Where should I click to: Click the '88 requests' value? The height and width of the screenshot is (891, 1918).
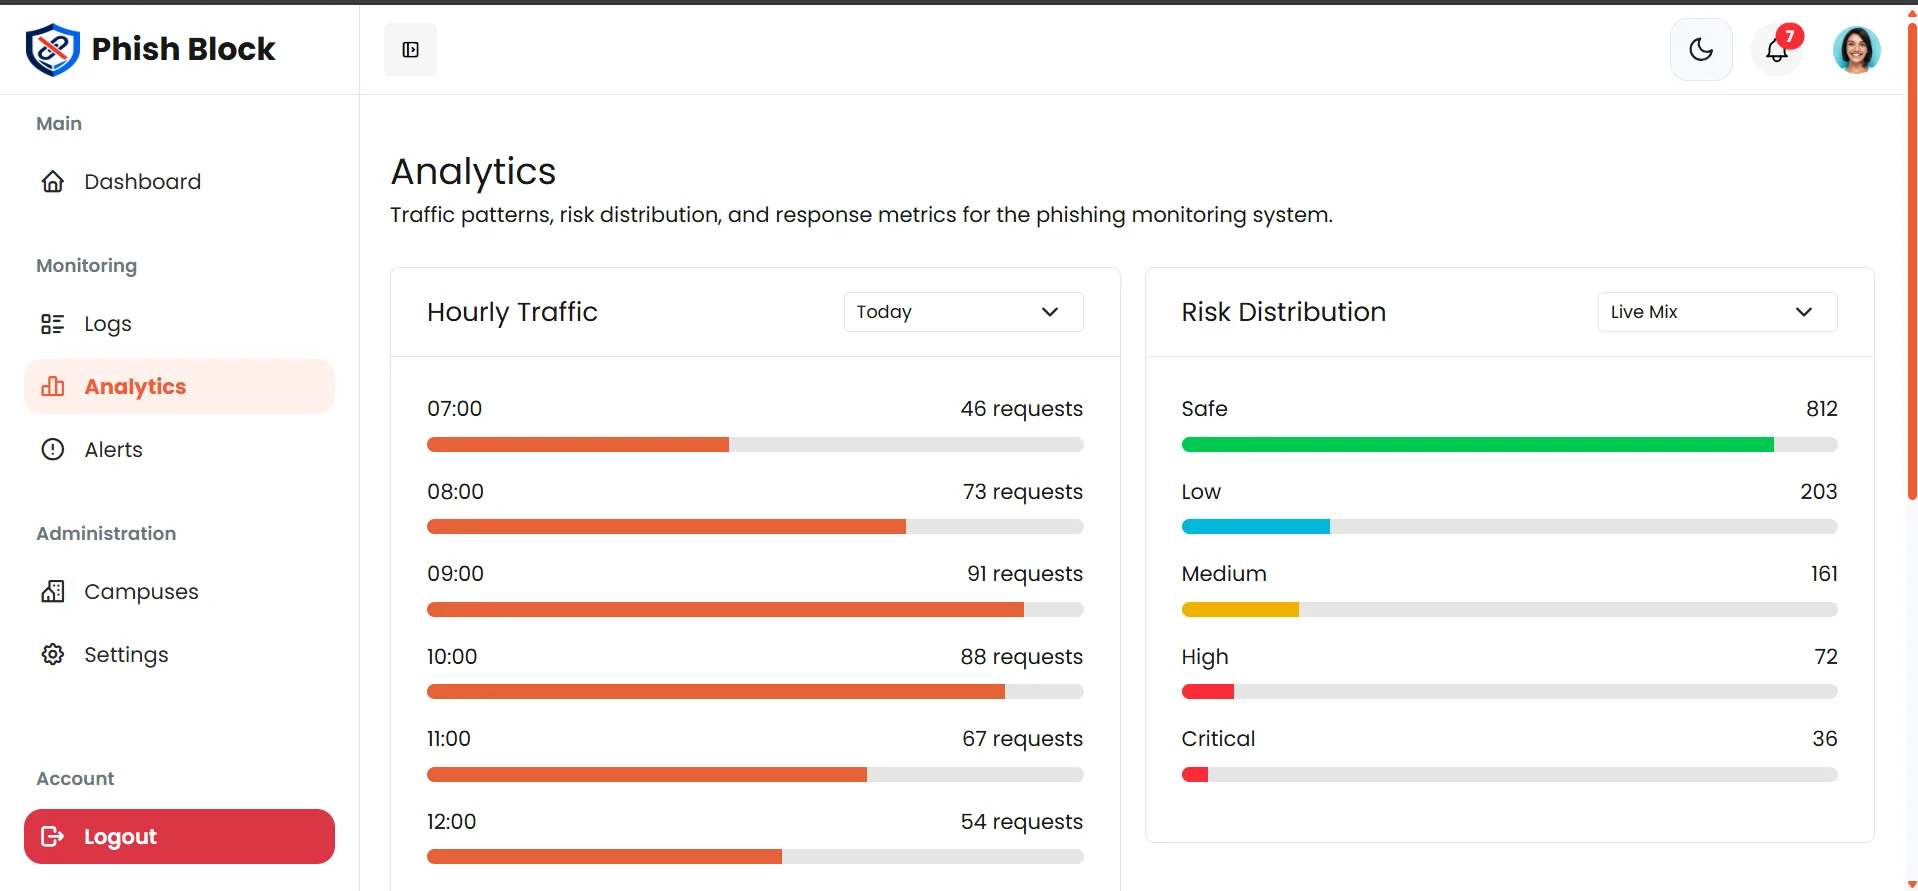tap(1022, 657)
